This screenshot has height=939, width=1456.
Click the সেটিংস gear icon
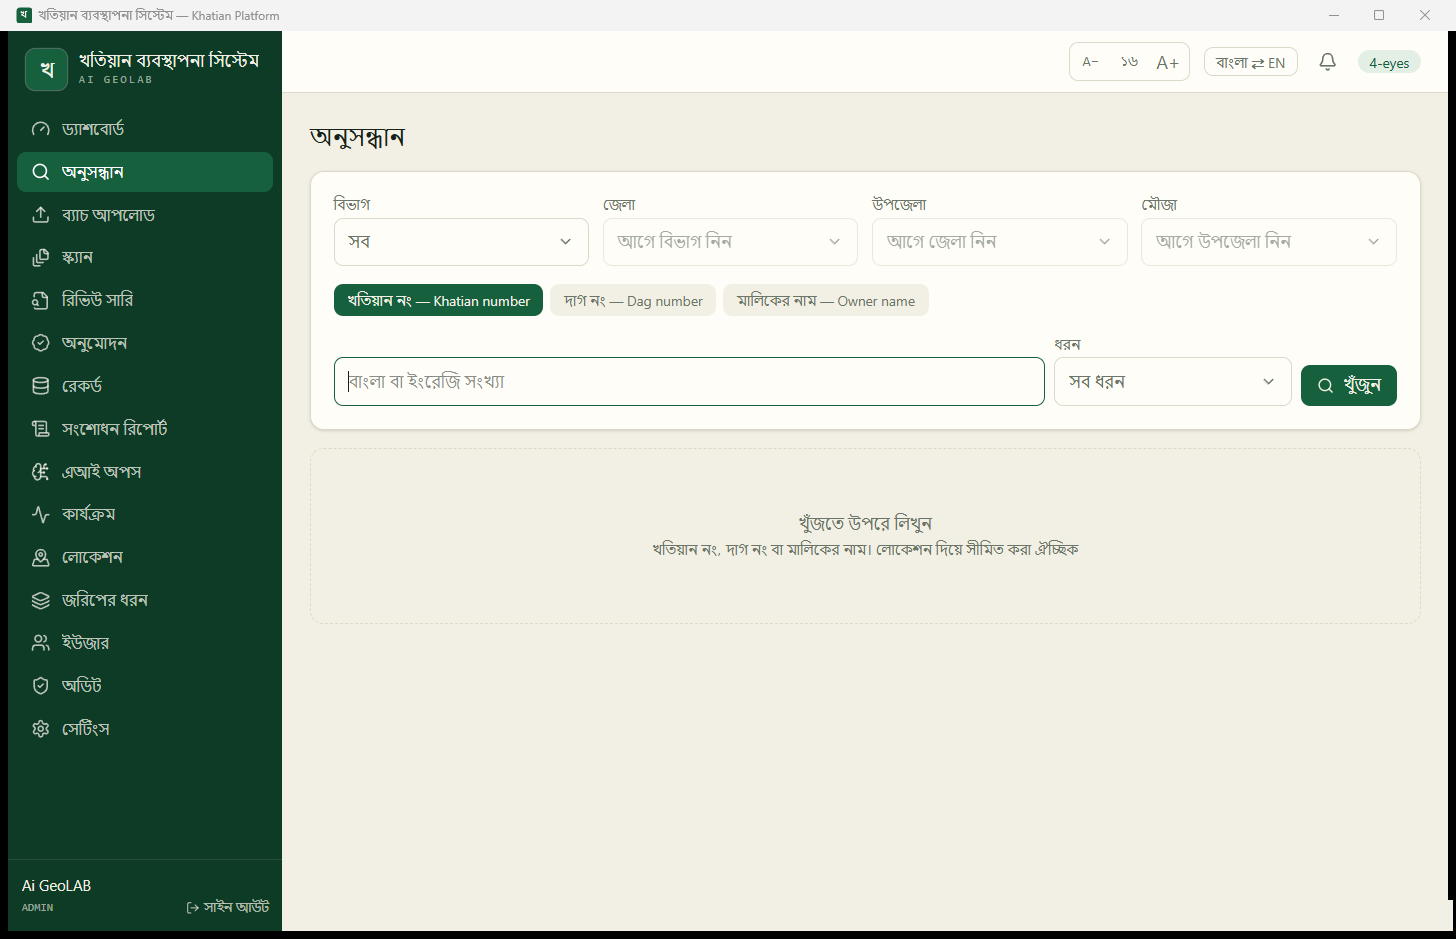coord(41,729)
